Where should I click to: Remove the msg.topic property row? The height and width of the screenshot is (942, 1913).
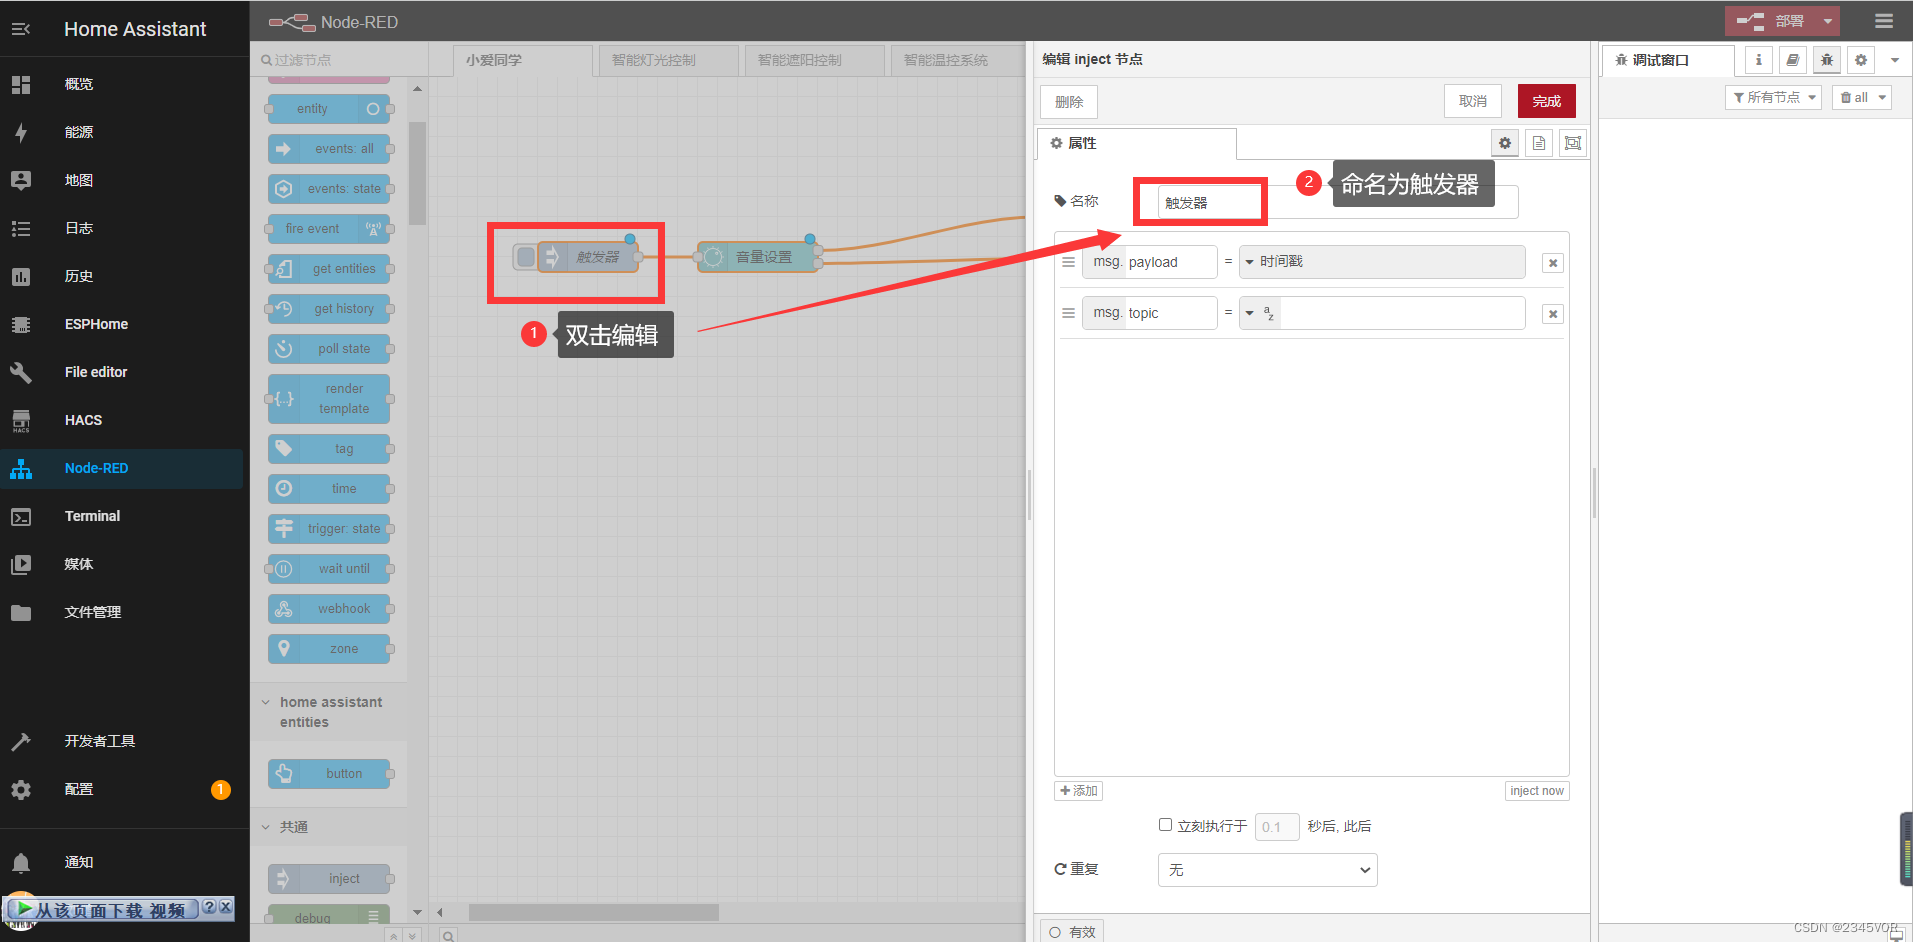[x=1553, y=314]
